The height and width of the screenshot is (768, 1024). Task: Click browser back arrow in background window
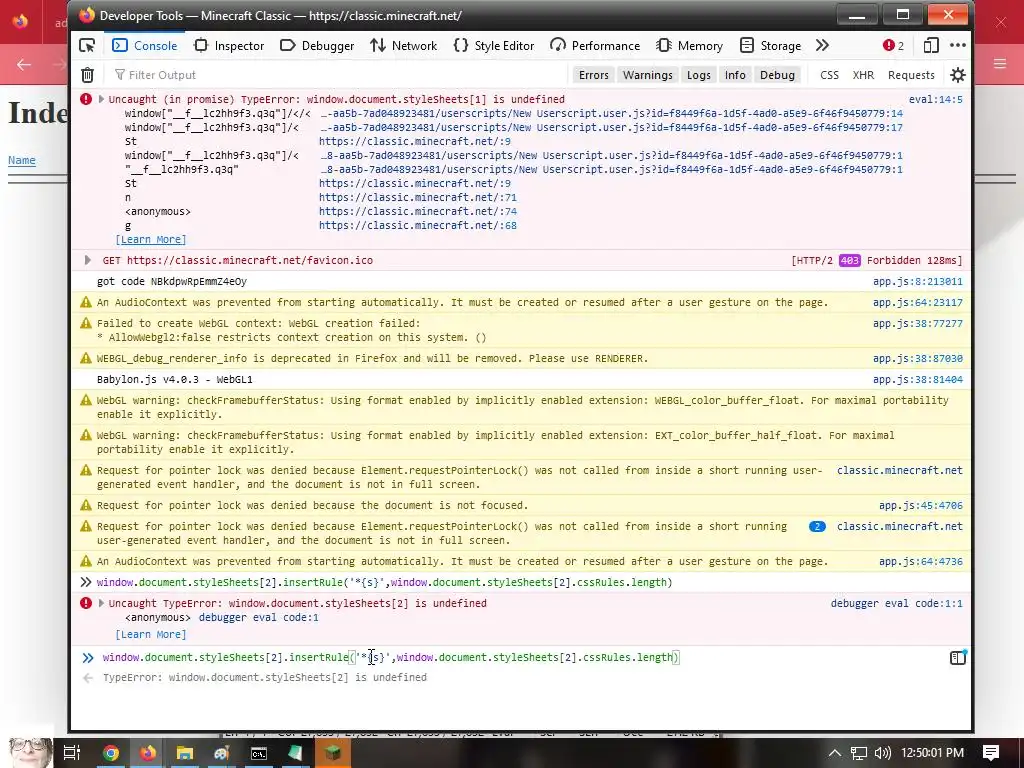coord(24,64)
